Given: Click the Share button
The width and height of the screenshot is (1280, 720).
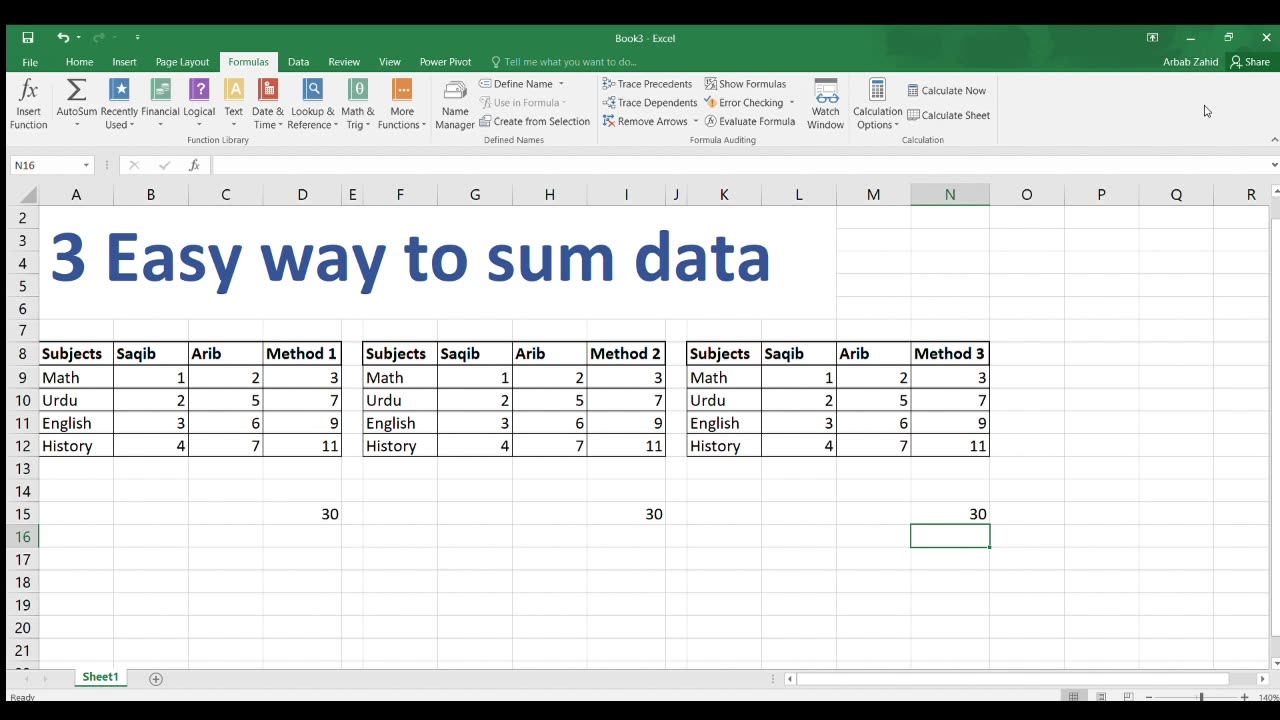Looking at the screenshot, I should pyautogui.click(x=1250, y=62).
